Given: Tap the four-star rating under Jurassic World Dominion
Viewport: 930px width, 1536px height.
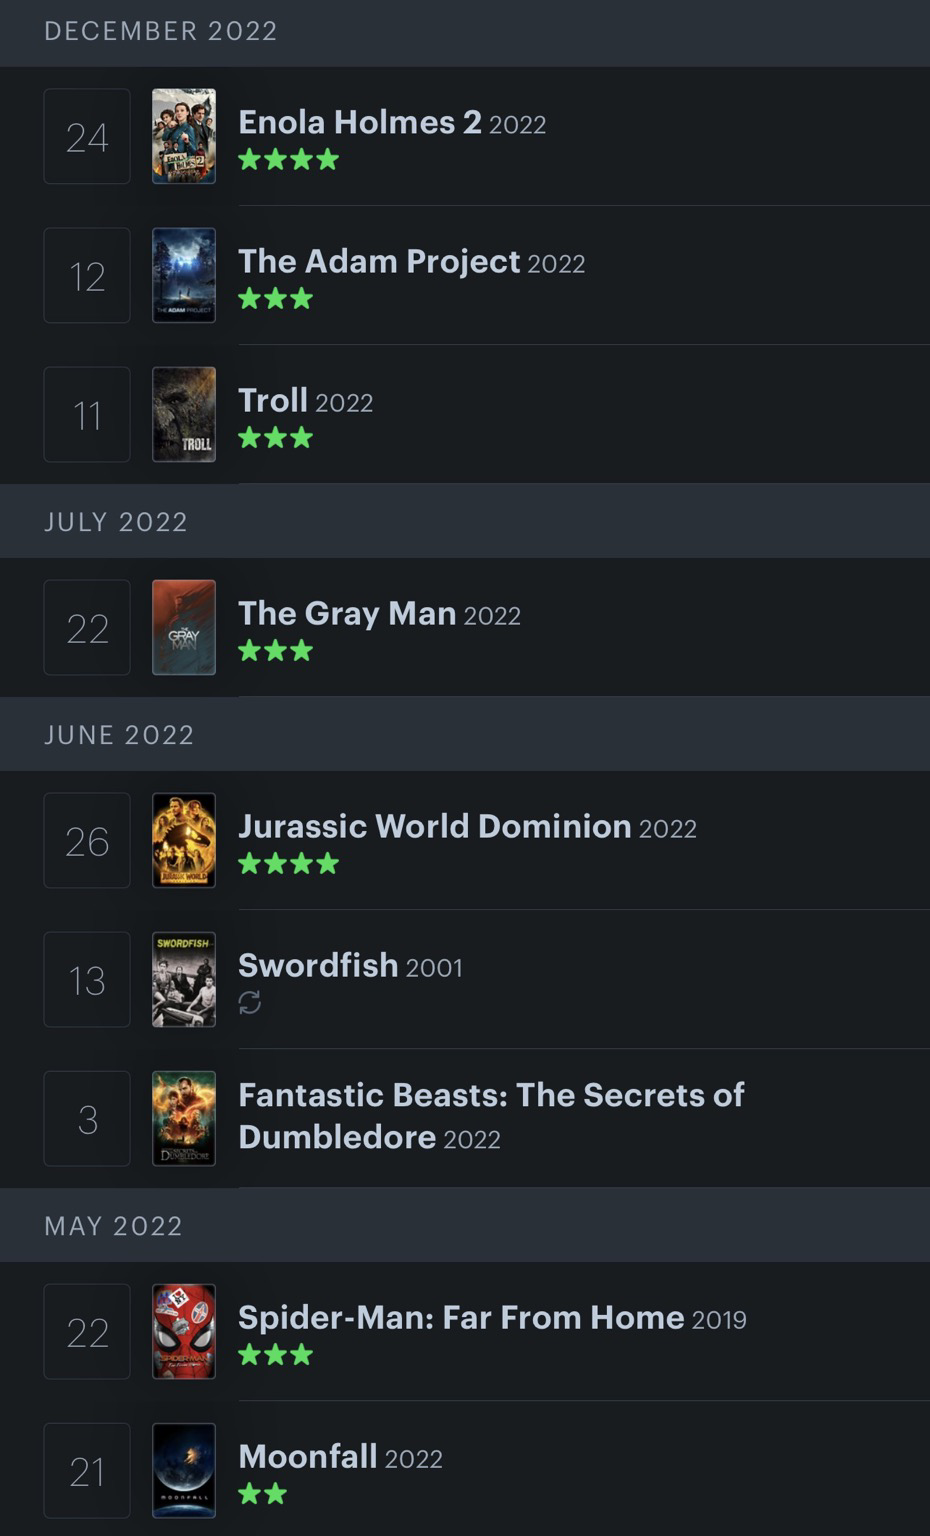Looking at the screenshot, I should tap(289, 863).
